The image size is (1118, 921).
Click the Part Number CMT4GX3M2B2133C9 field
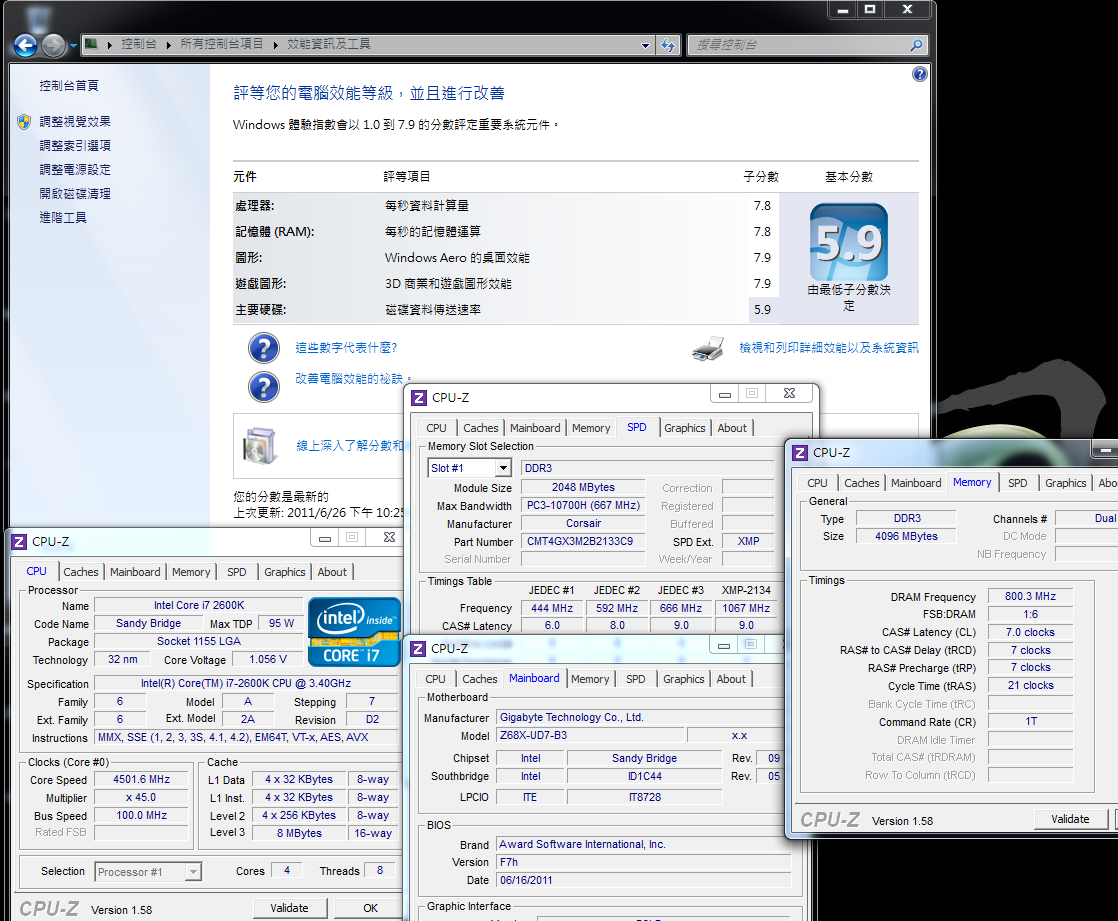click(x=583, y=541)
